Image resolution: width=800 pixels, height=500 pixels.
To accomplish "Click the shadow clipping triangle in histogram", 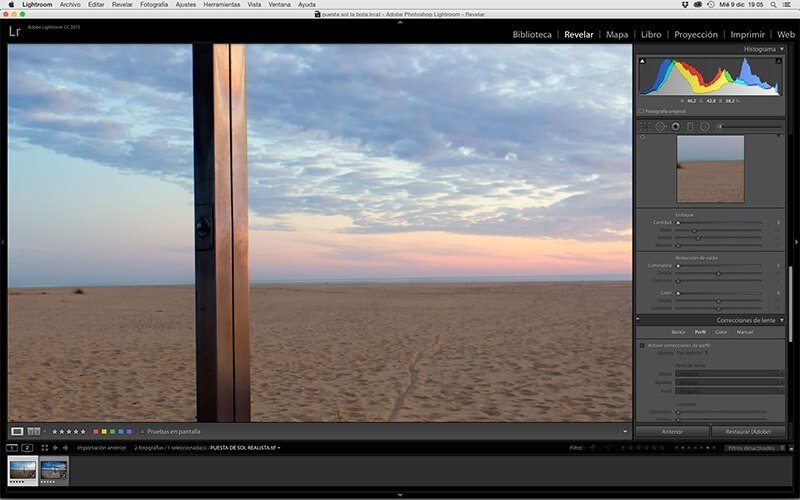I will tap(642, 61).
